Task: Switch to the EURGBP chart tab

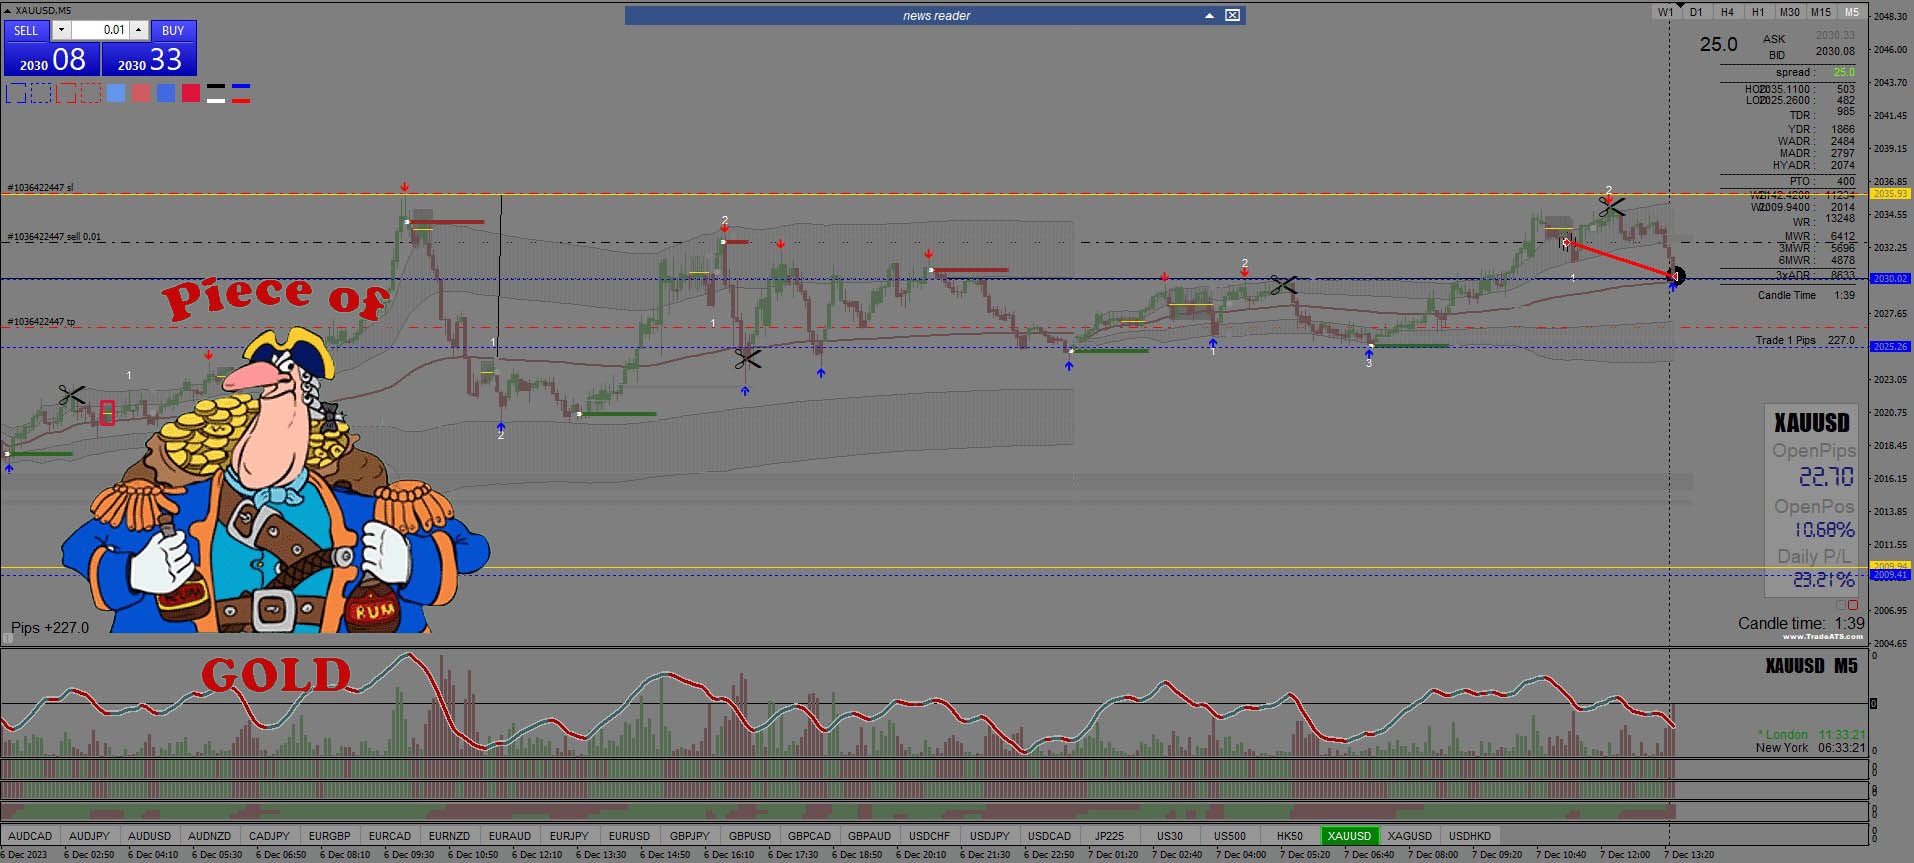Action: (x=330, y=836)
